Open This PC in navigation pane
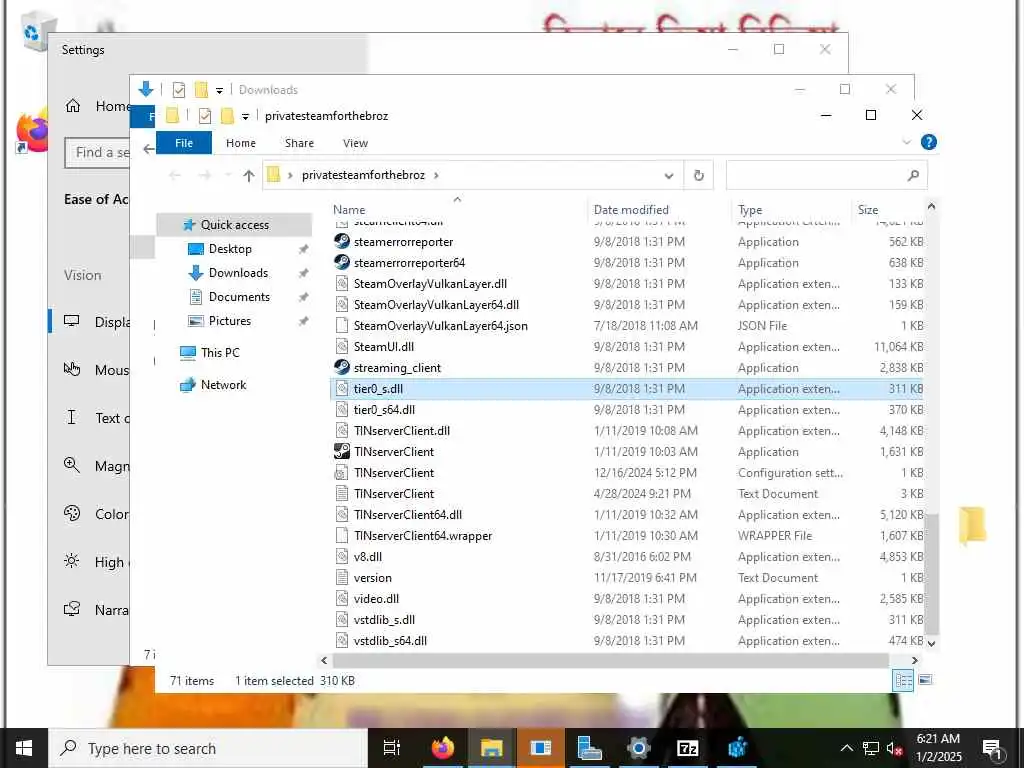The height and width of the screenshot is (768, 1024). coord(219,353)
